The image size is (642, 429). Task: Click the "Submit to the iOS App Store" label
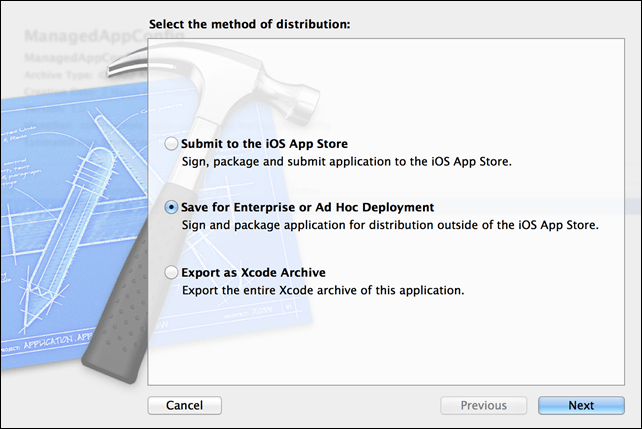(x=264, y=144)
